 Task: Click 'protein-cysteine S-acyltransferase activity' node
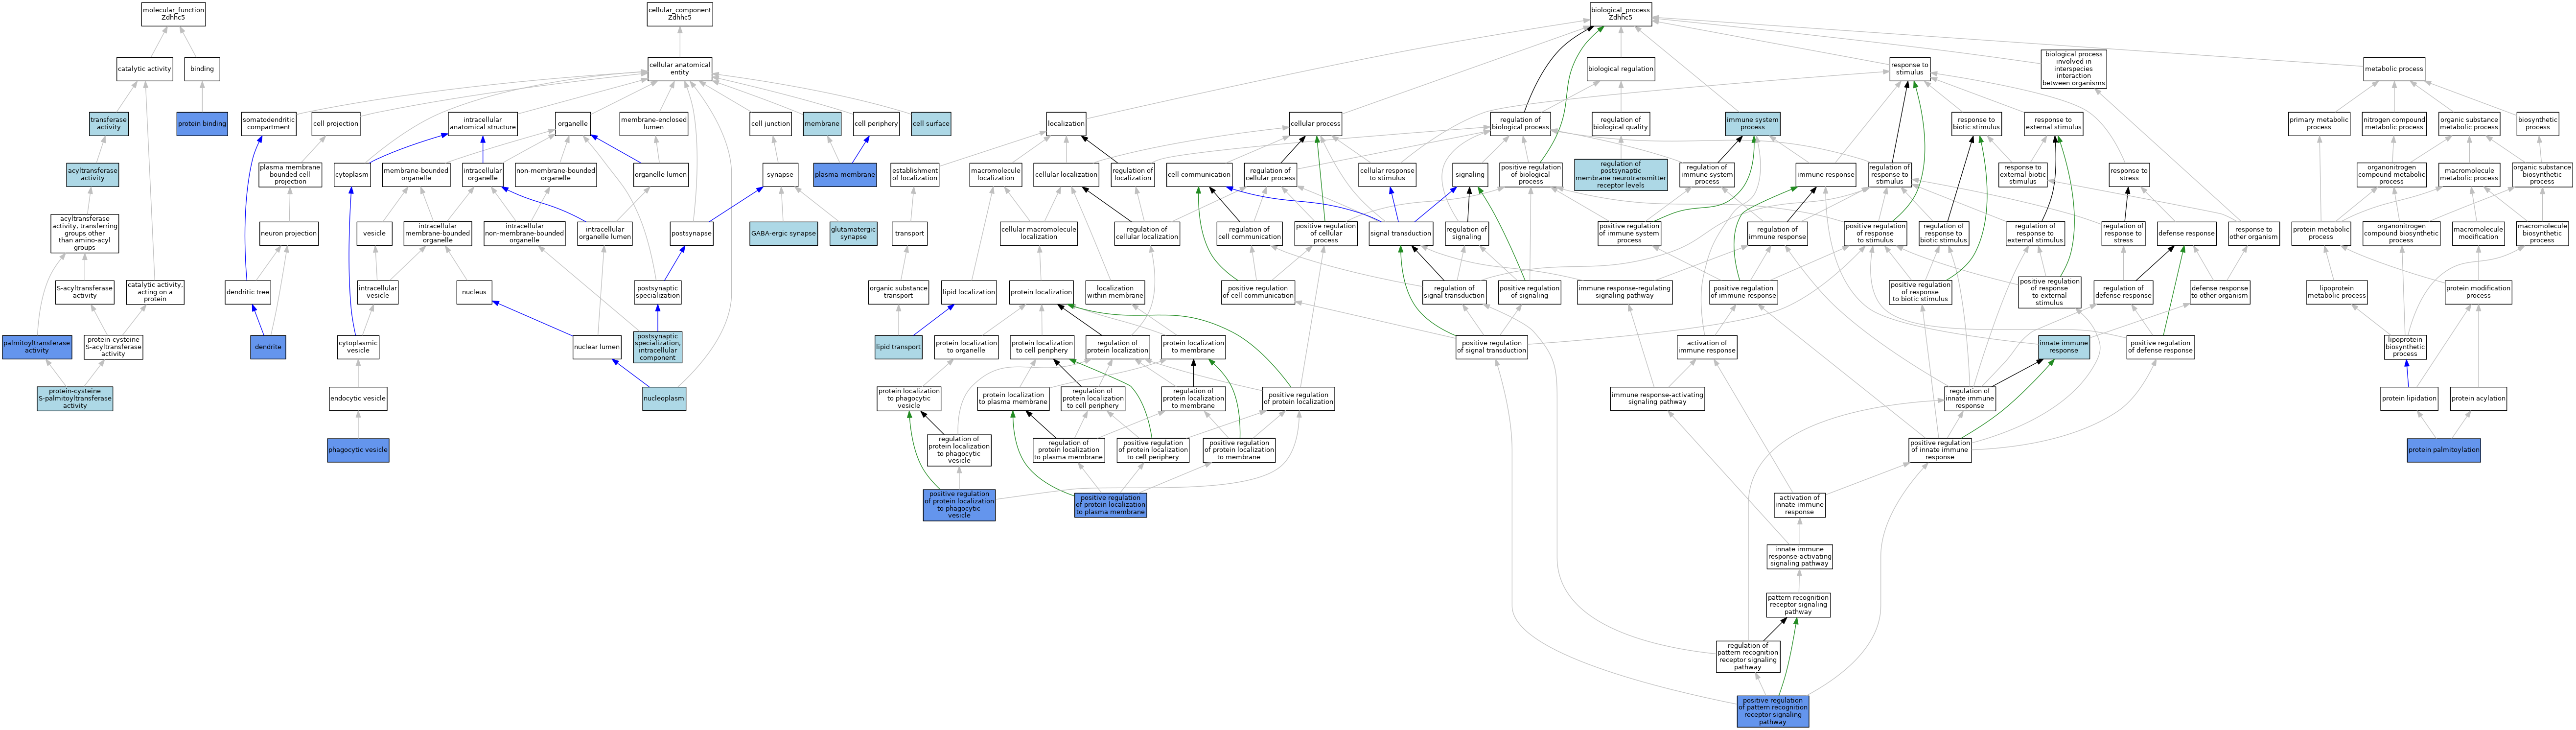[114, 347]
